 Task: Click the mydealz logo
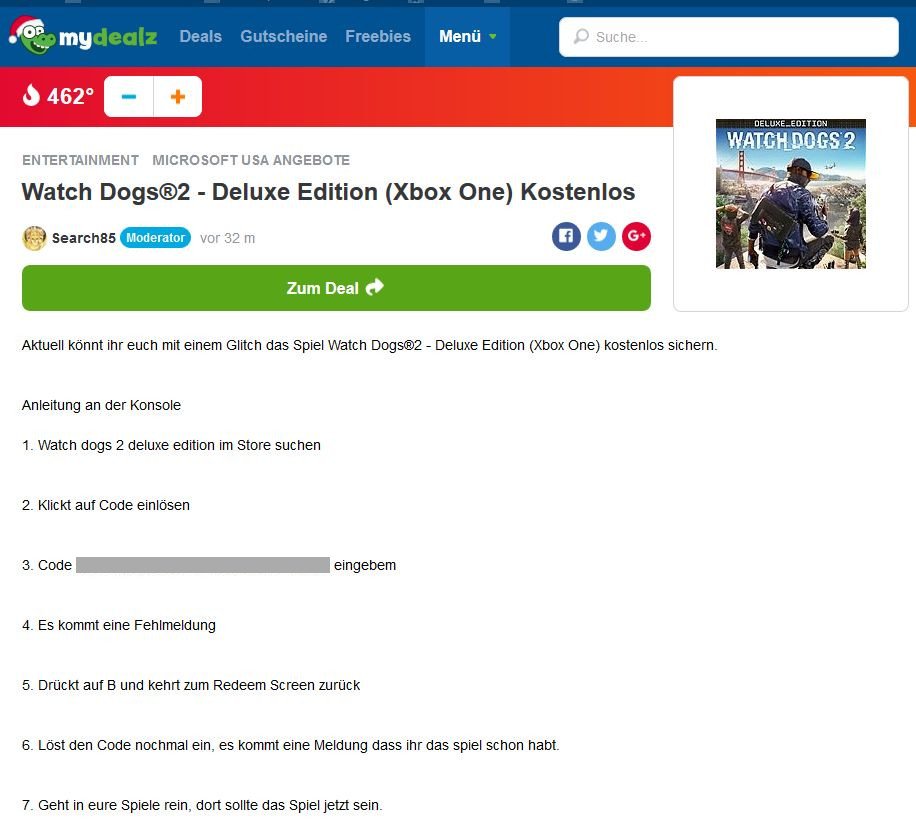(x=83, y=36)
